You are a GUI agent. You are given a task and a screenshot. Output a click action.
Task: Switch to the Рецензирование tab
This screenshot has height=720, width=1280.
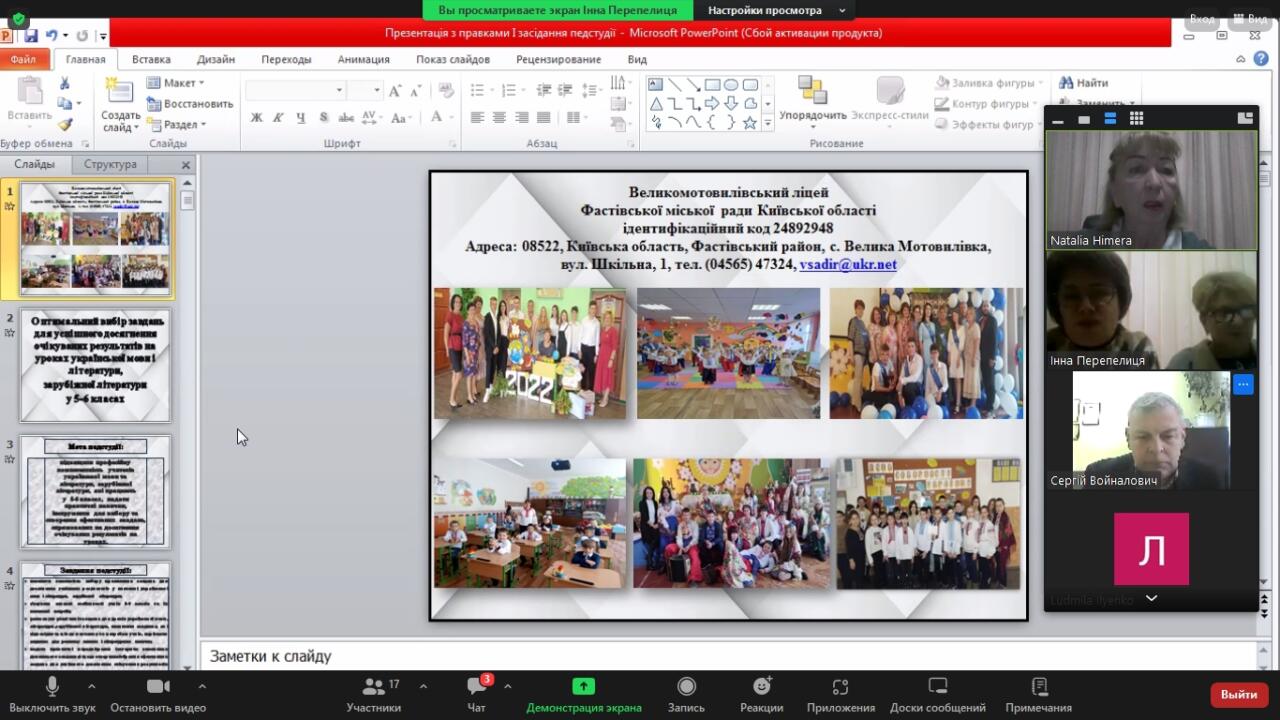(x=559, y=59)
